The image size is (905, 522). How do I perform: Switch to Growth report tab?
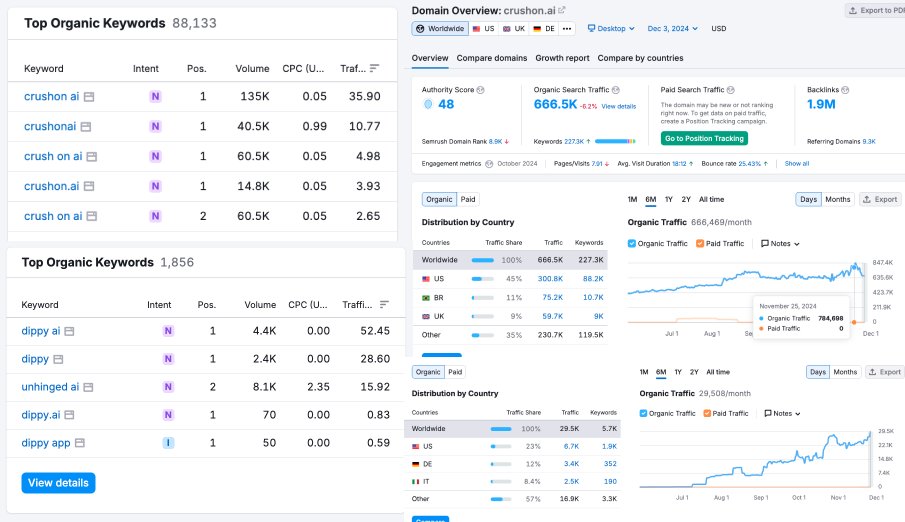(562, 58)
